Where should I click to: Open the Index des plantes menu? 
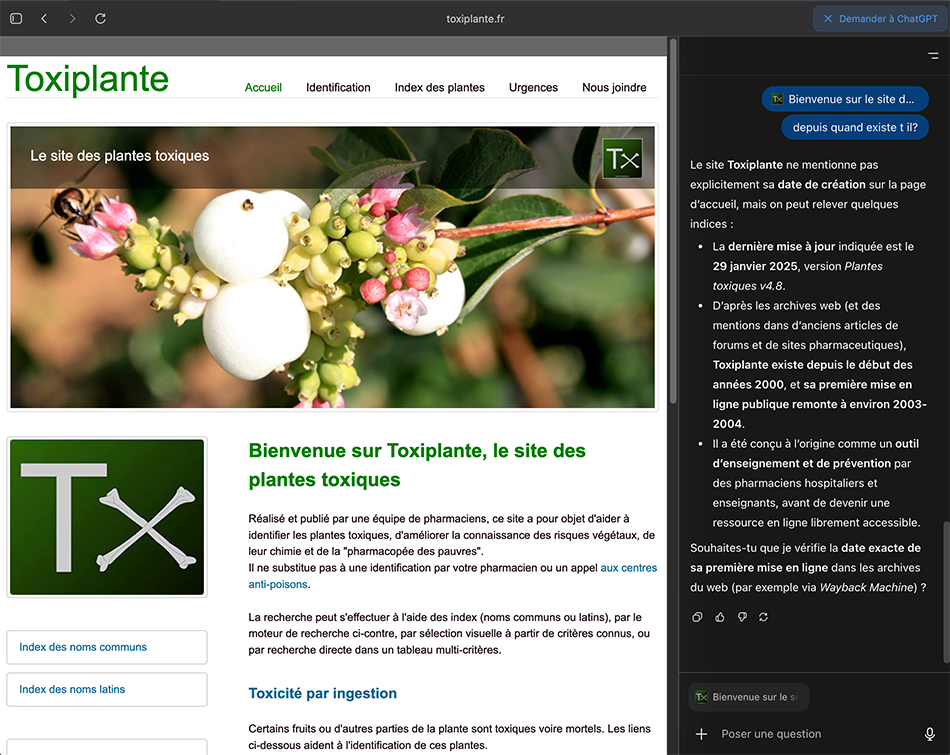(439, 88)
